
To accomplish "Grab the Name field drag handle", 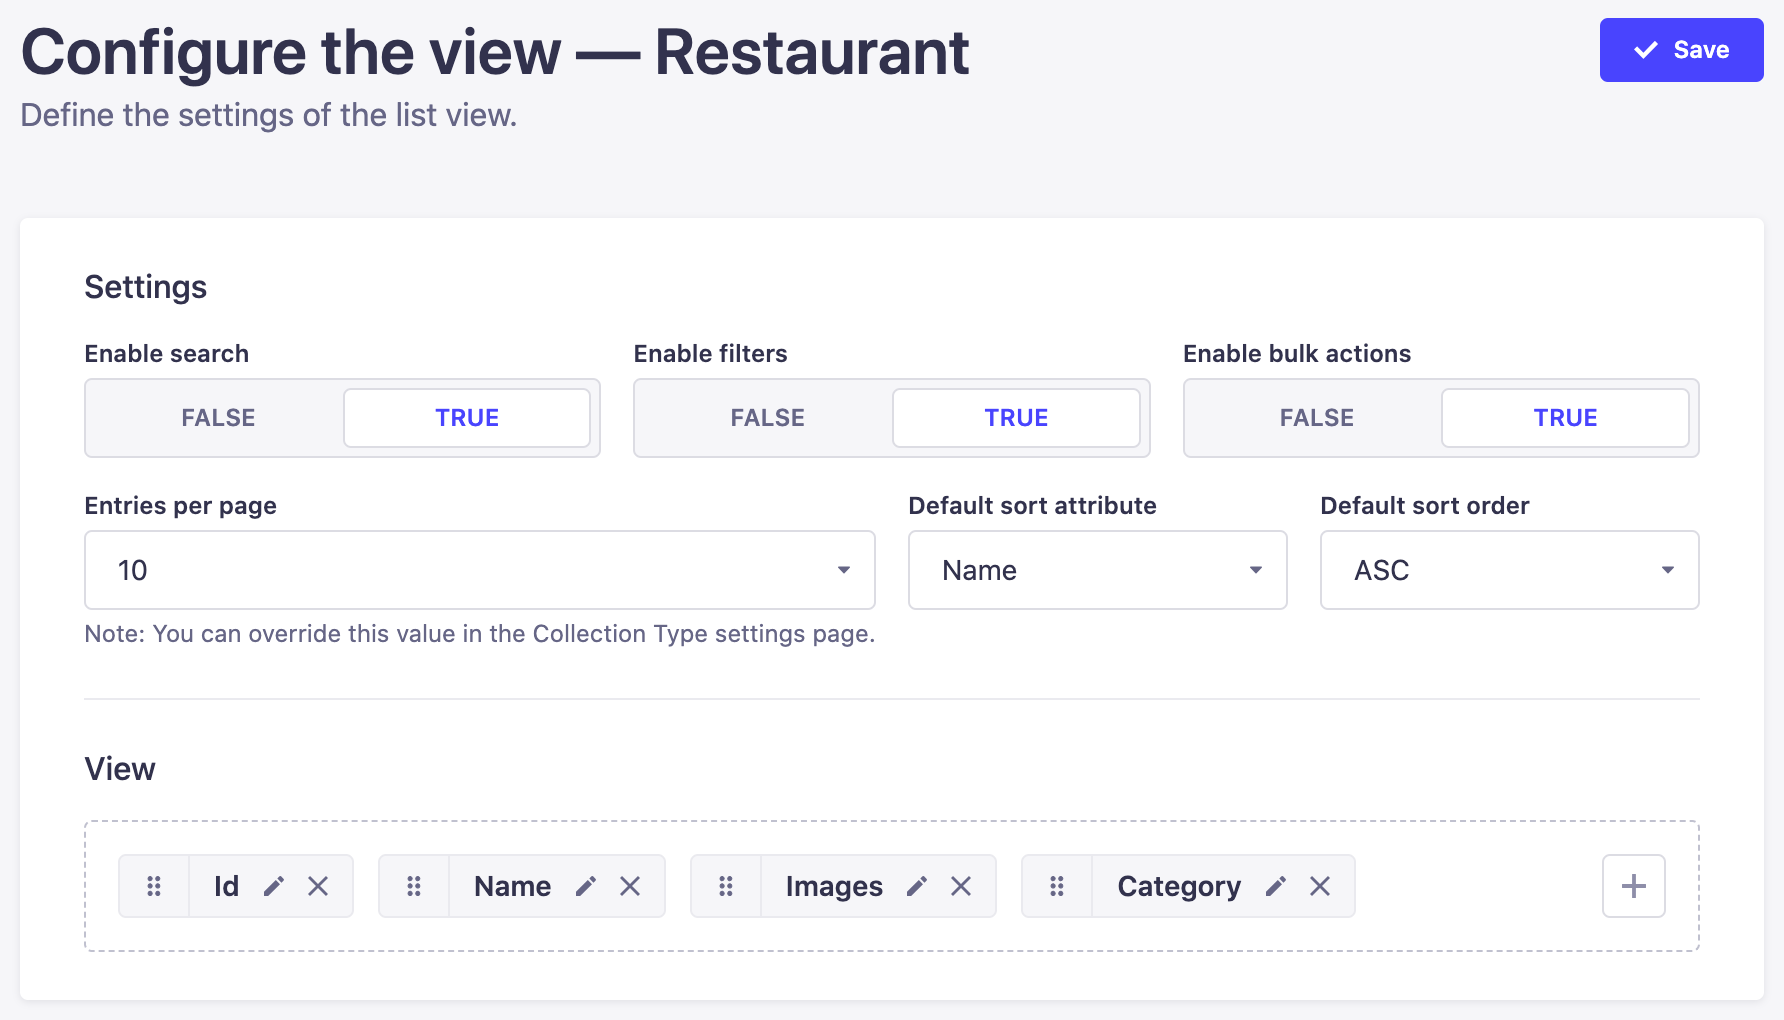I will click(x=414, y=886).
